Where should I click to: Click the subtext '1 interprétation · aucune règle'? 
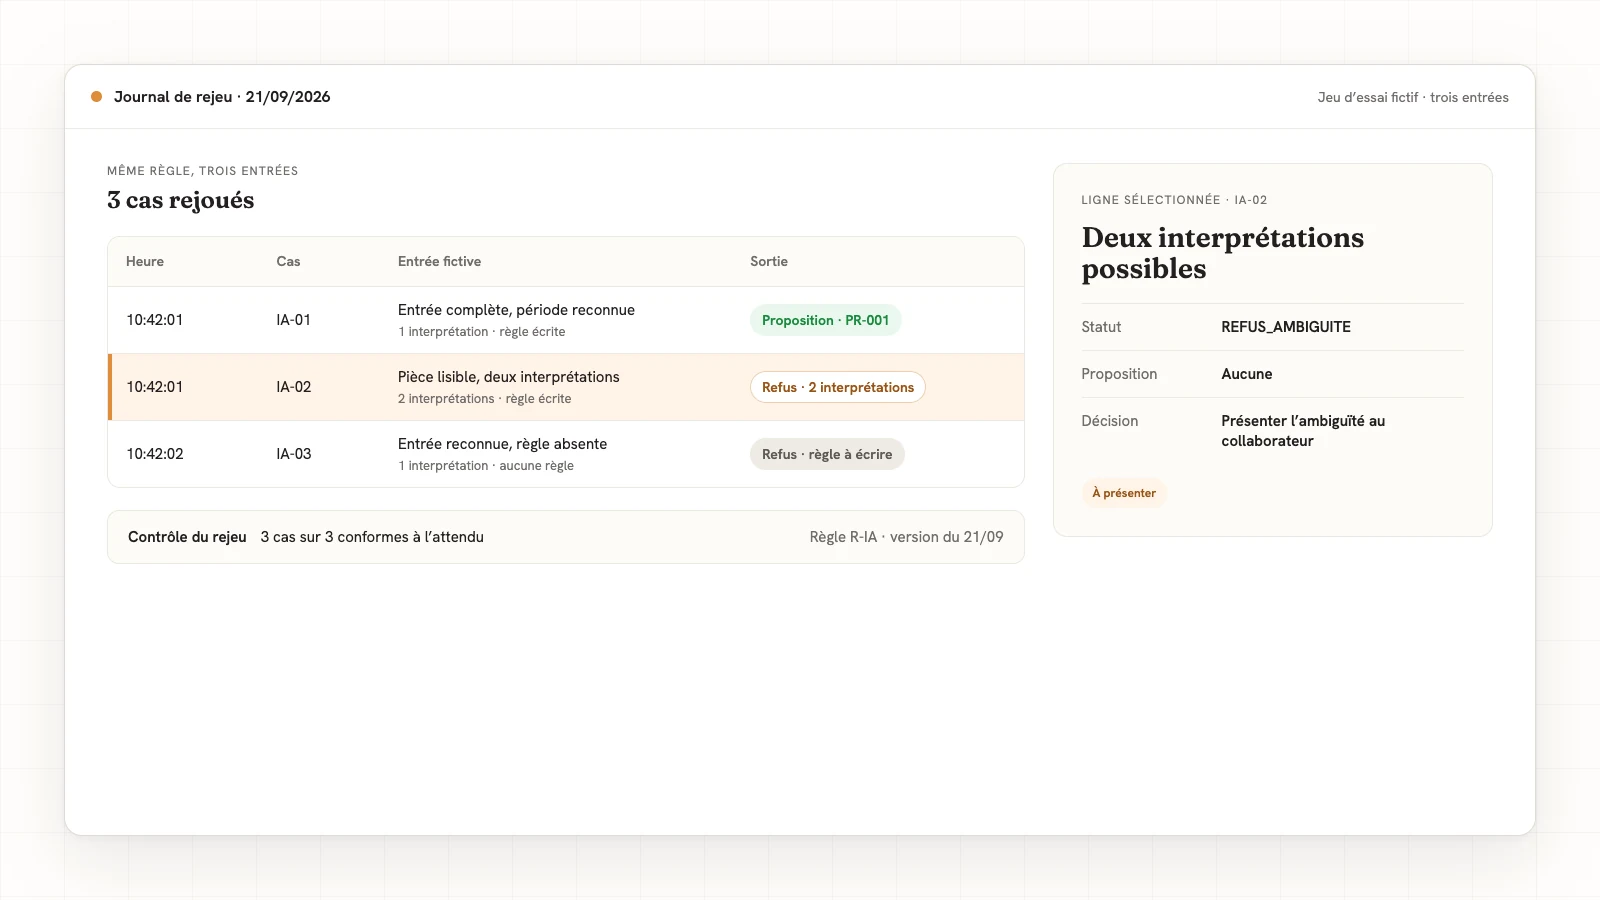pos(486,466)
